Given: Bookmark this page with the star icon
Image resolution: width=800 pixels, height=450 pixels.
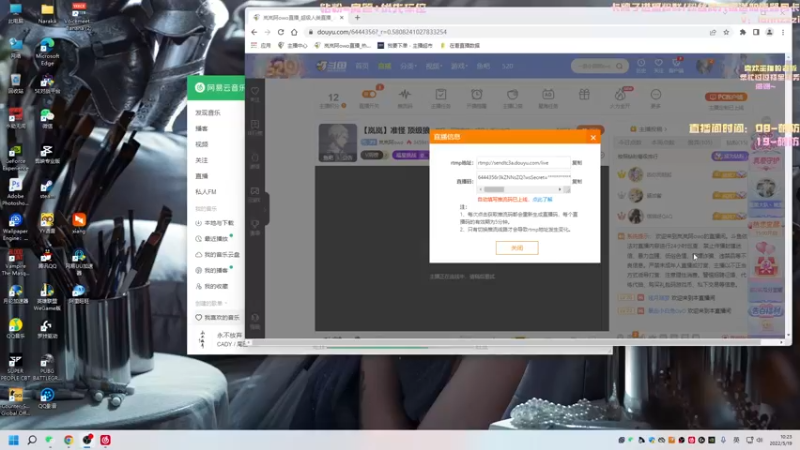Looking at the screenshot, I should pyautogui.click(x=726, y=32).
